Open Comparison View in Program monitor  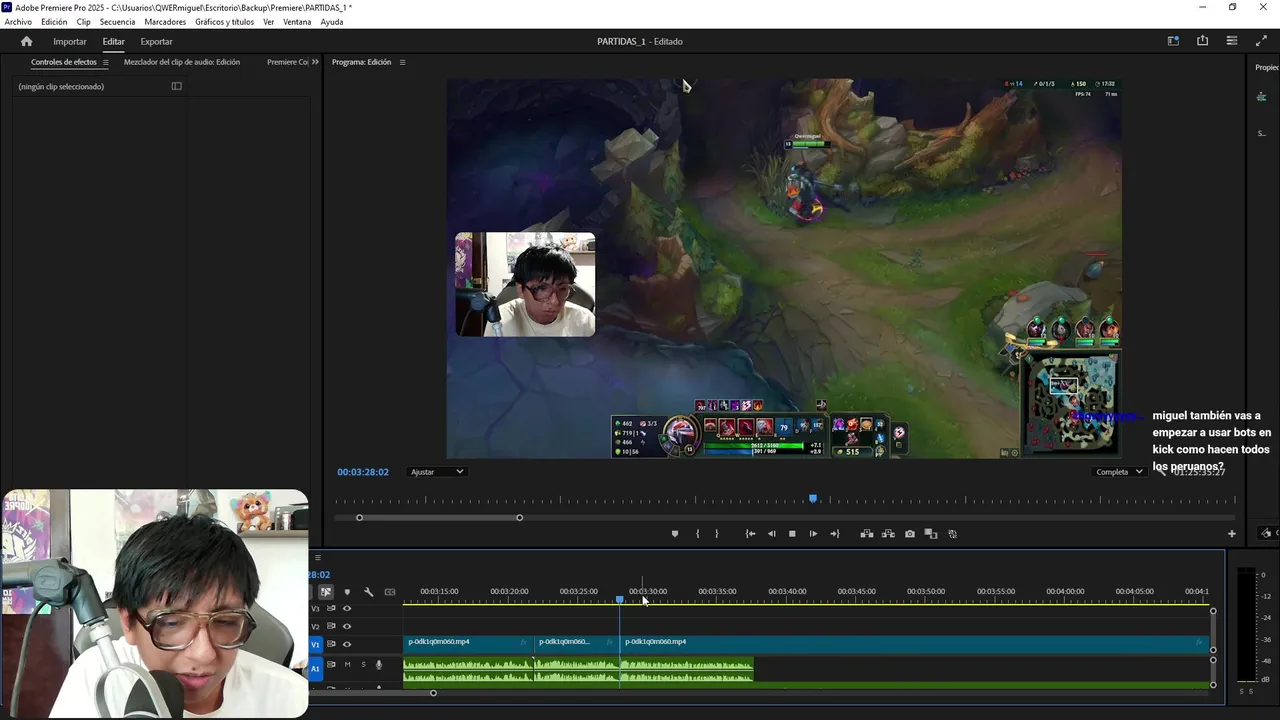(930, 534)
